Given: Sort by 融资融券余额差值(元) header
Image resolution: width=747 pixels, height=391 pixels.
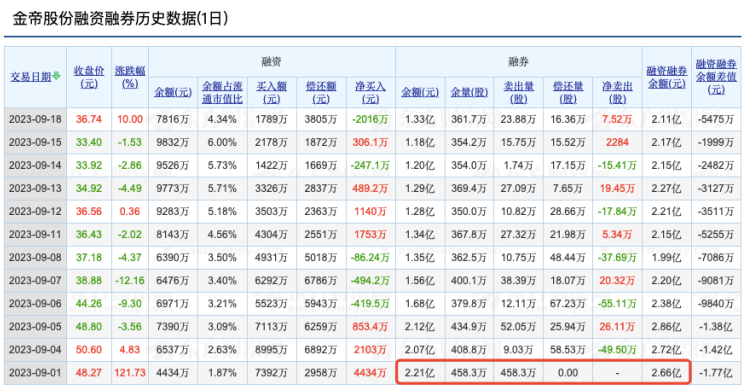Looking at the screenshot, I should [x=716, y=77].
